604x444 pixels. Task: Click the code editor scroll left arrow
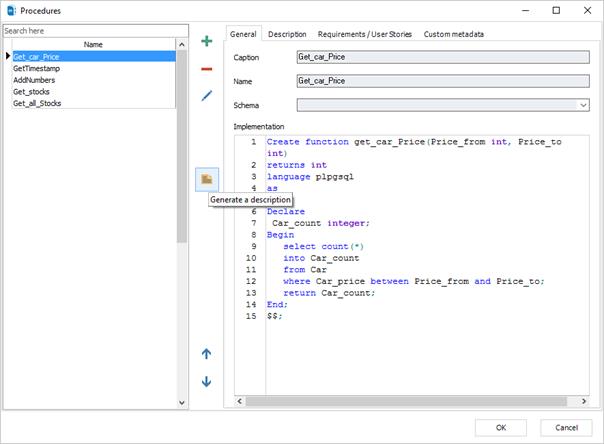point(240,401)
